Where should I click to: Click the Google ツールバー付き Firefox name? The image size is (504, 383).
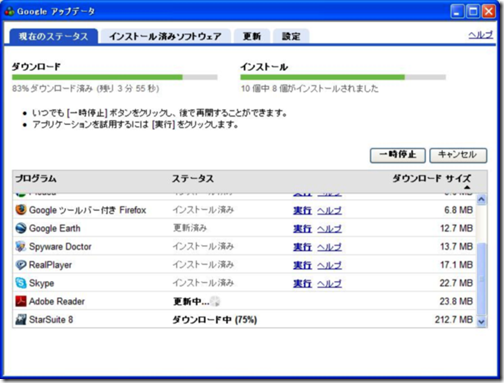point(88,210)
